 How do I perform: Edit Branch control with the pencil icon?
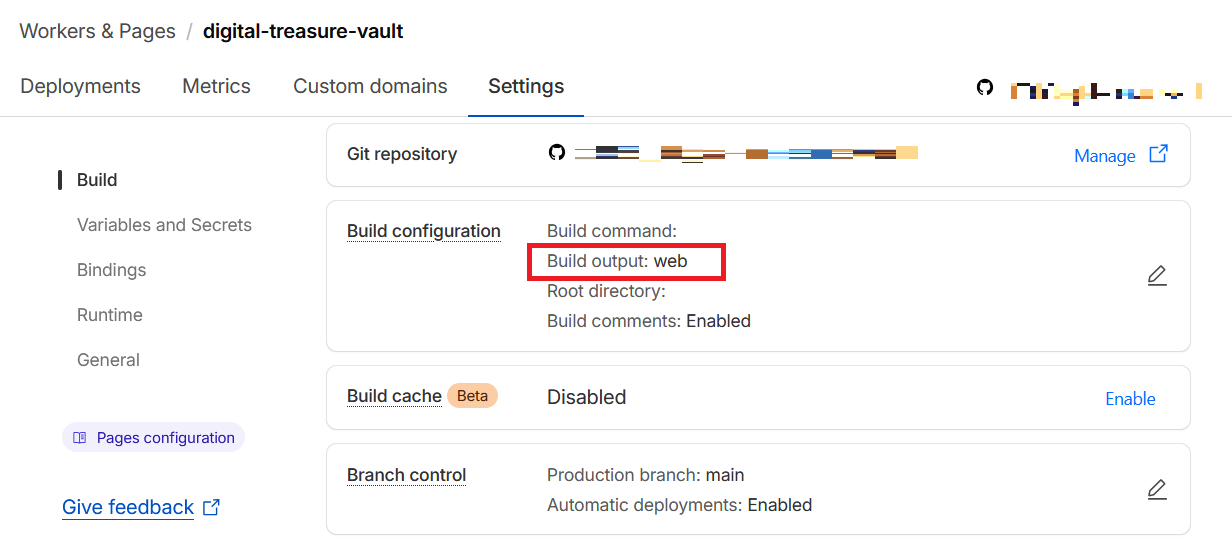[x=1157, y=490]
